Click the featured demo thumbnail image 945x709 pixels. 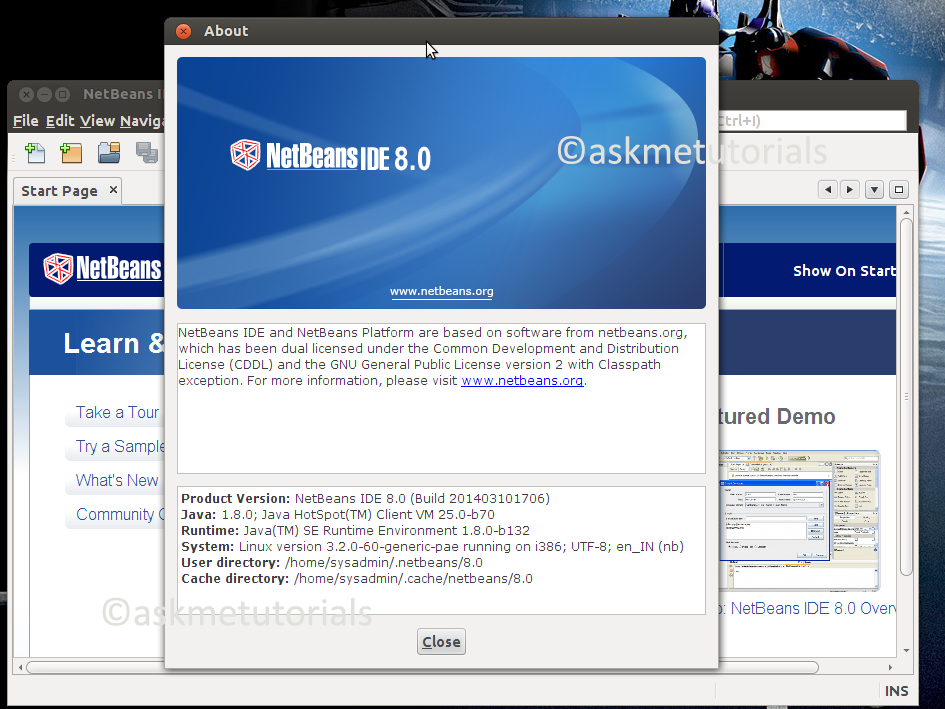(800, 520)
